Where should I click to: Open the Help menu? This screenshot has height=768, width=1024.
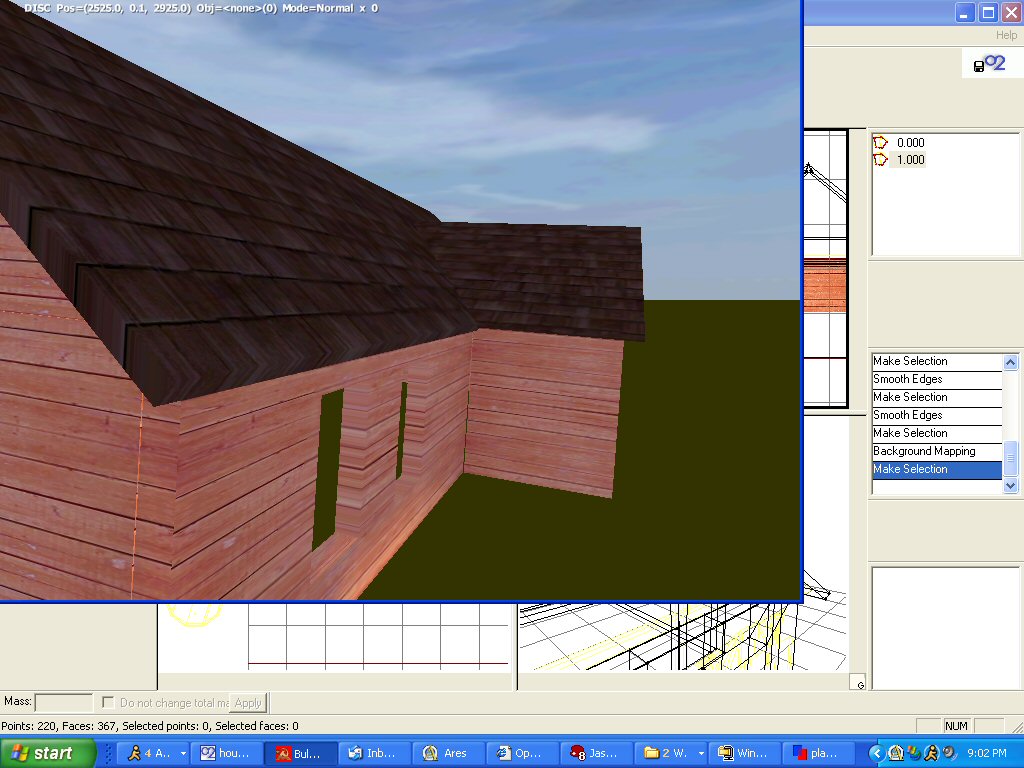tap(1005, 35)
